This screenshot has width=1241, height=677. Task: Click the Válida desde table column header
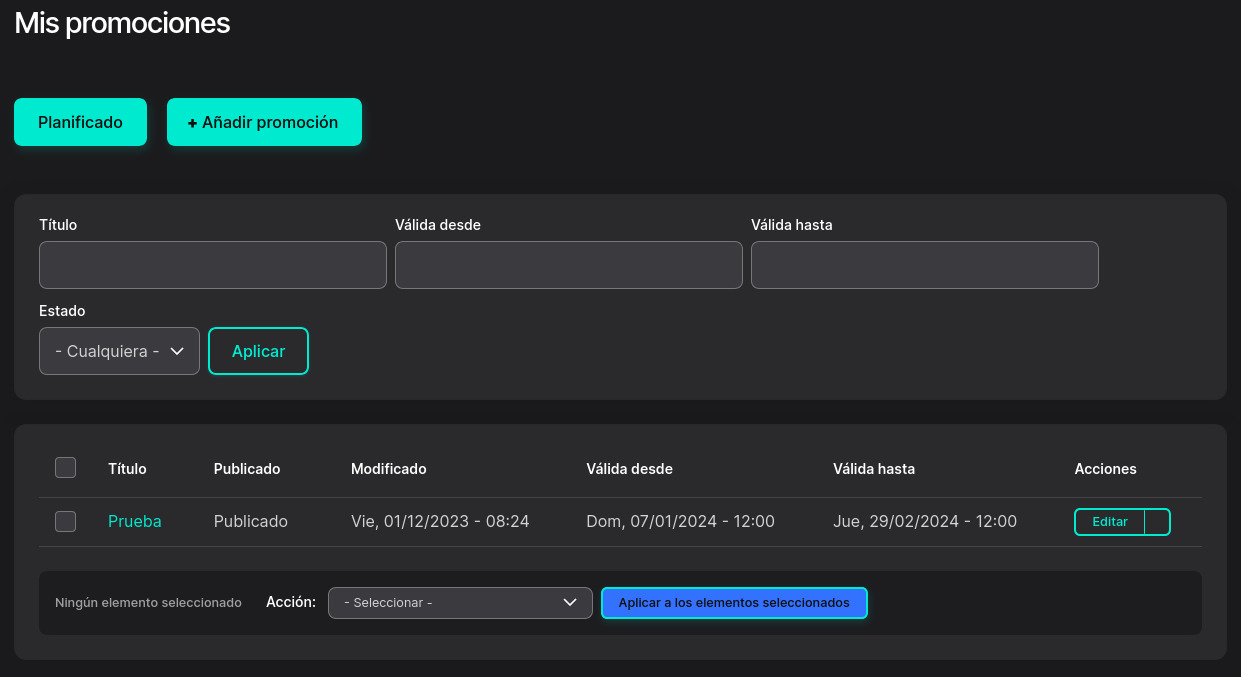[629, 469]
